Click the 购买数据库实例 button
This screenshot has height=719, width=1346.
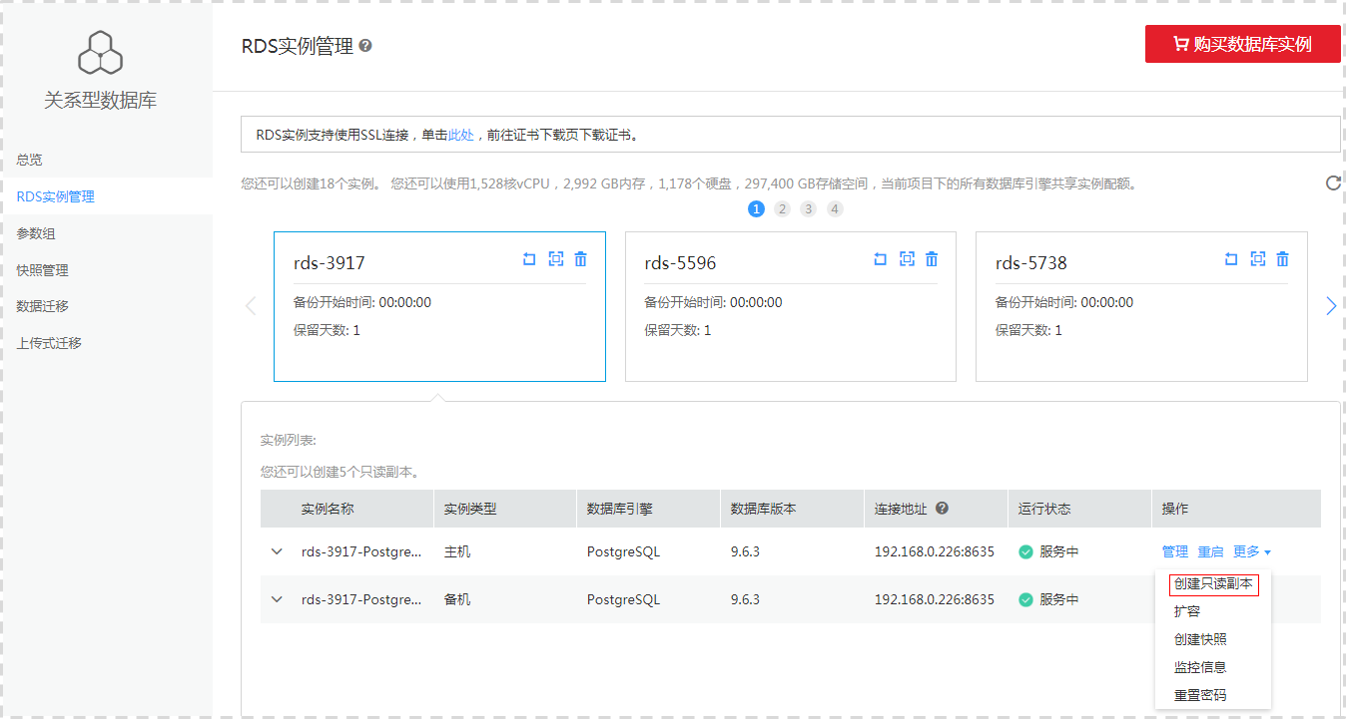[1243, 44]
